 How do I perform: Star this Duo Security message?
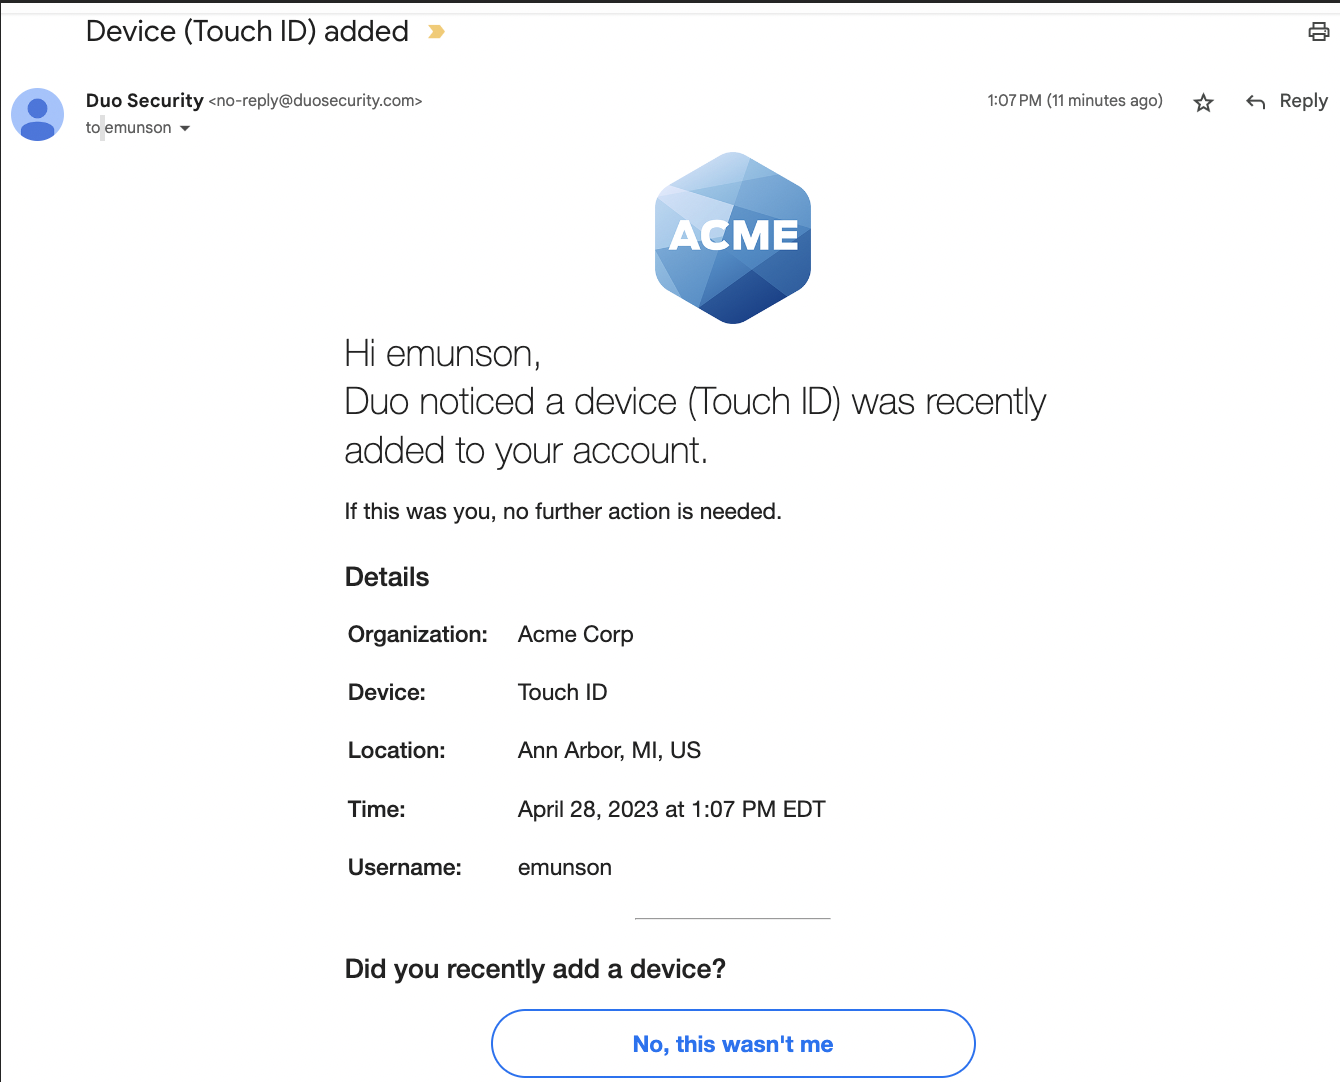(1203, 102)
